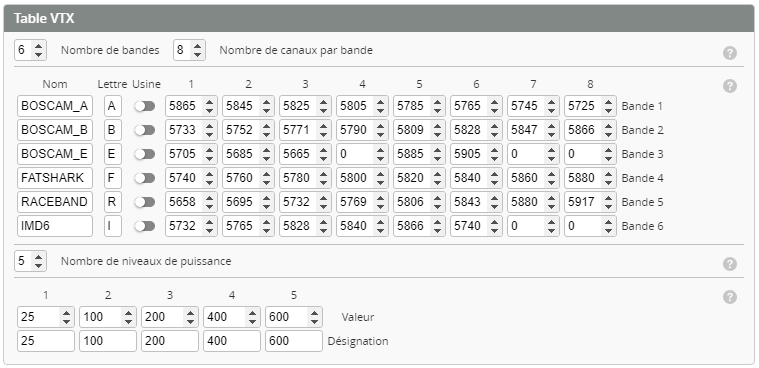759x368 pixels.
Task: Click the Valeur field showing 100
Action: [108, 317]
